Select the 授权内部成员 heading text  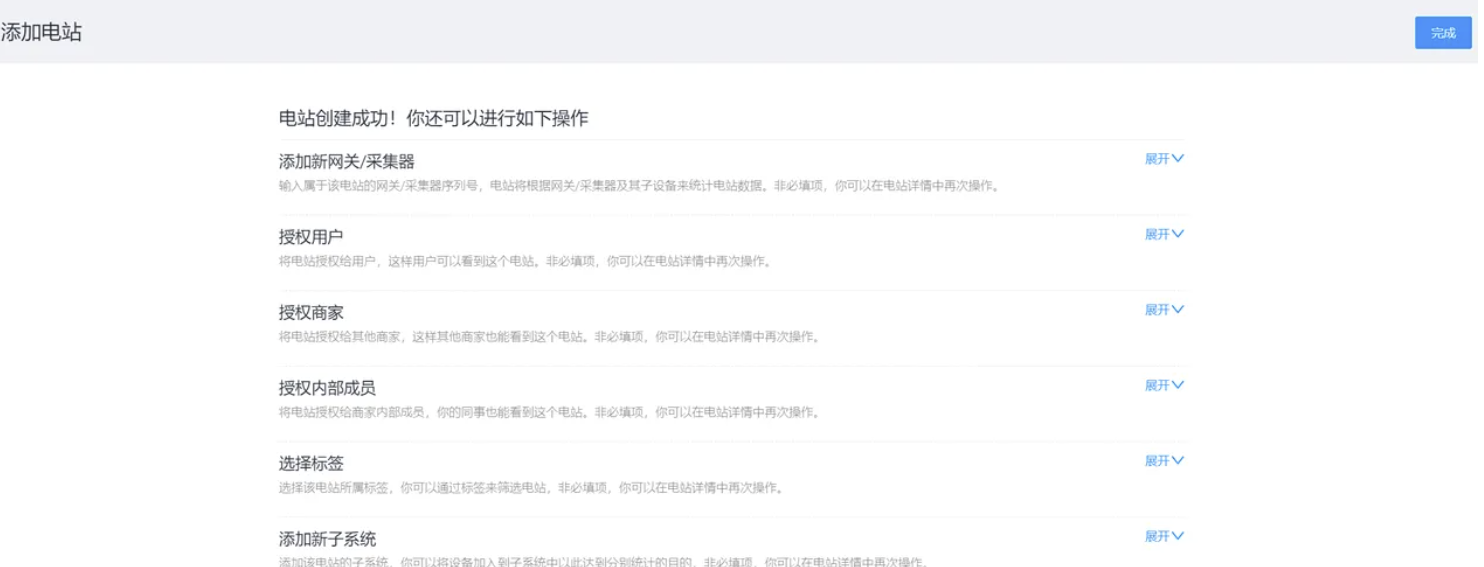tap(327, 388)
